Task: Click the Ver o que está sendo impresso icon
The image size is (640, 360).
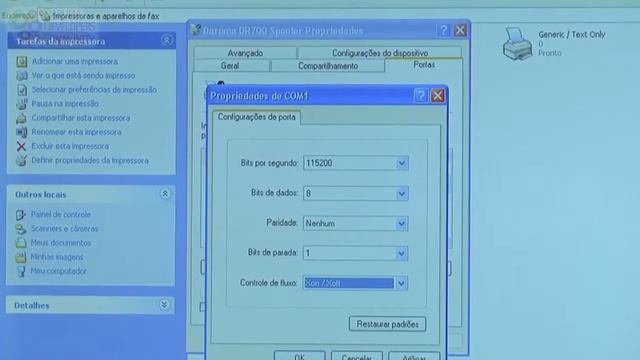Action: point(22,76)
